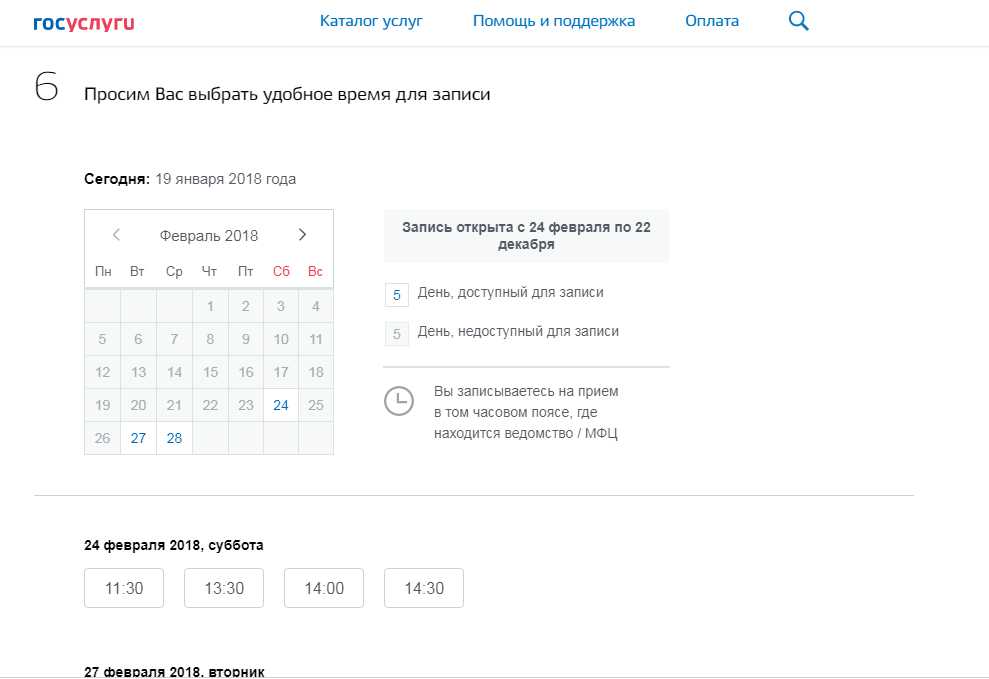The image size is (989, 679).
Task: Choose the 14:30 time slot
Action: tap(424, 588)
